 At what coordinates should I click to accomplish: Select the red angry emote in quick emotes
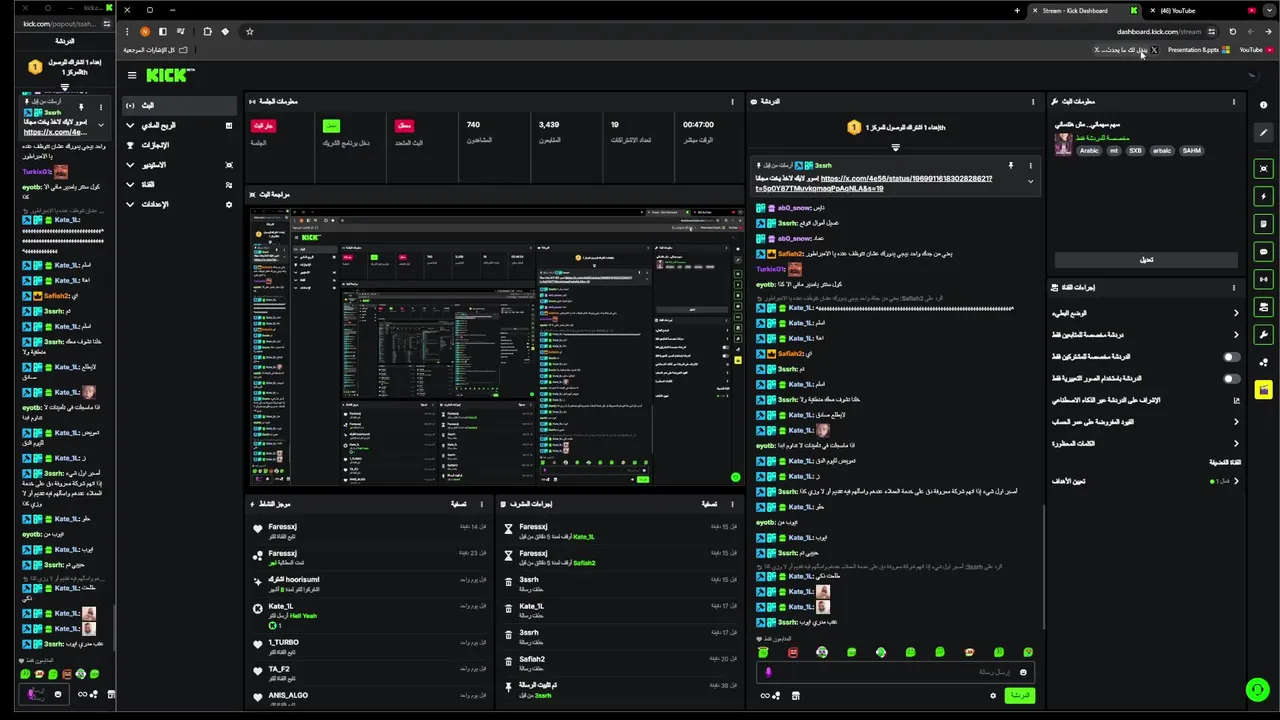pos(793,652)
